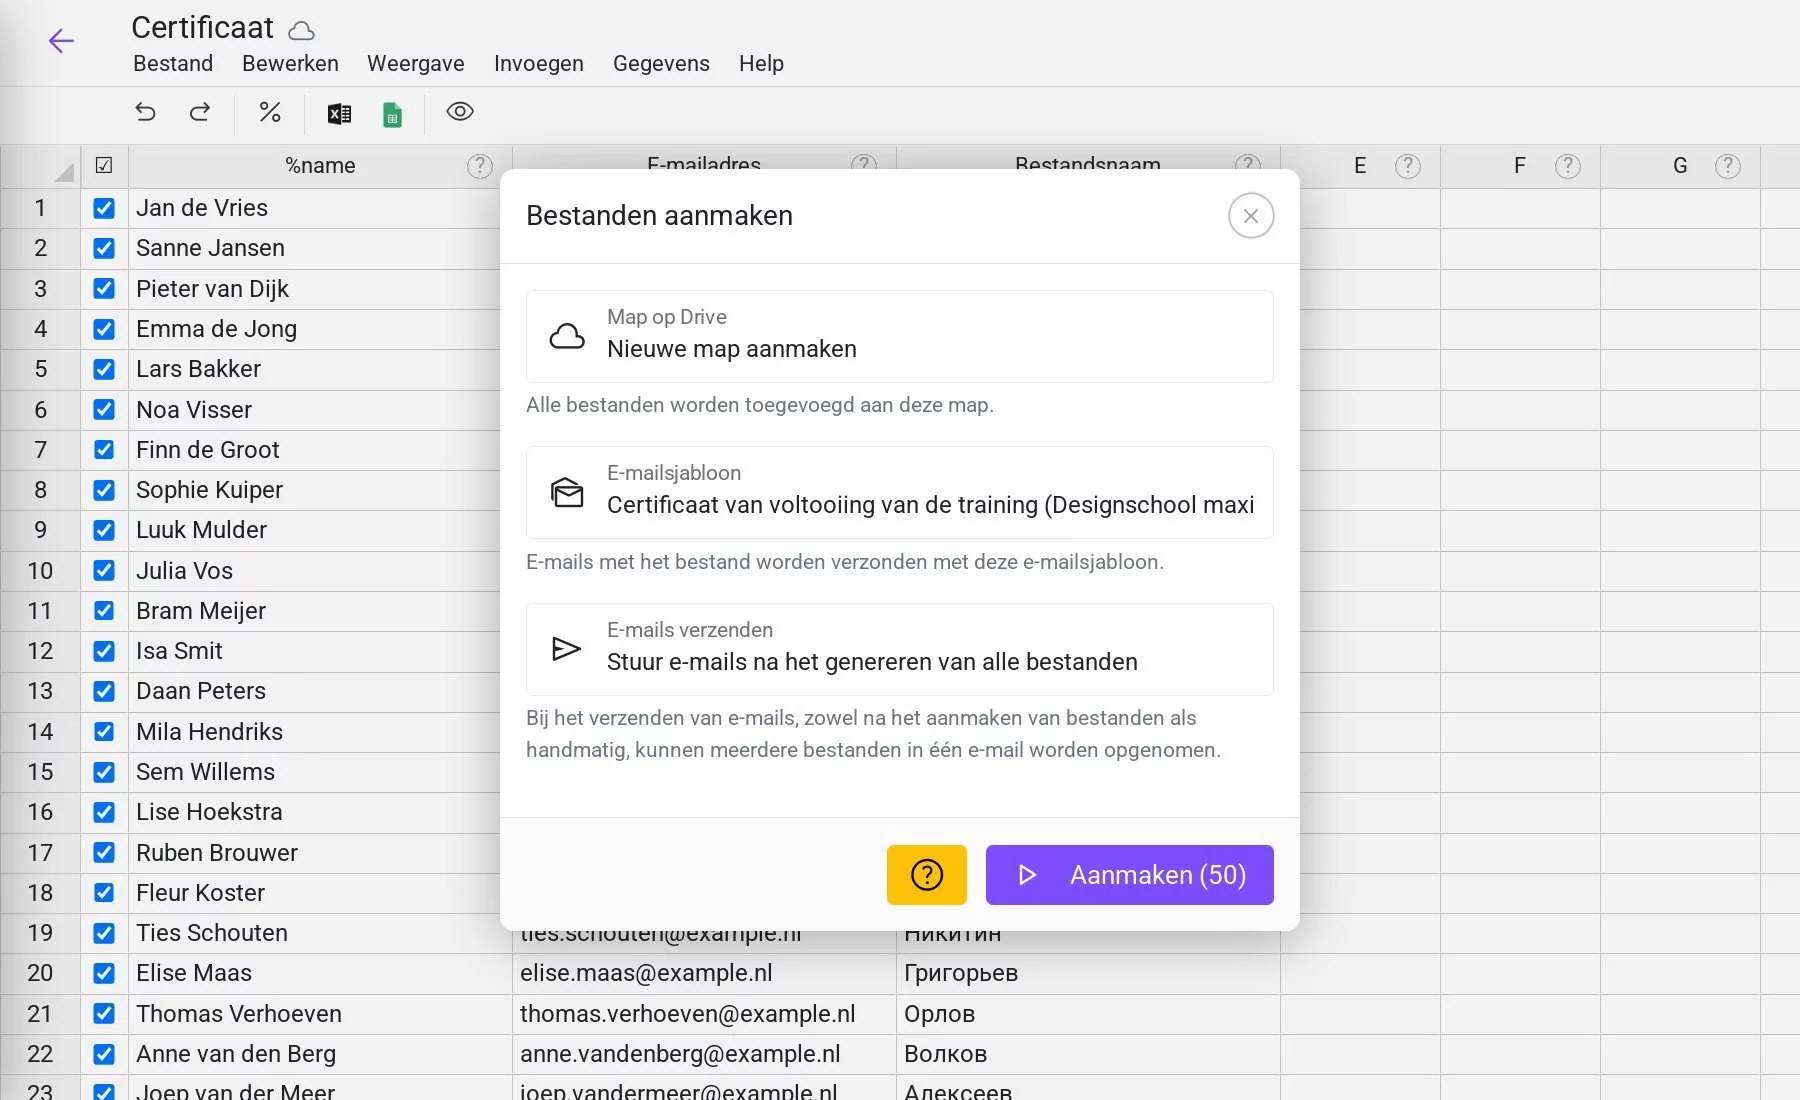
Task: Select row number 12 header
Action: pyautogui.click(x=40, y=651)
